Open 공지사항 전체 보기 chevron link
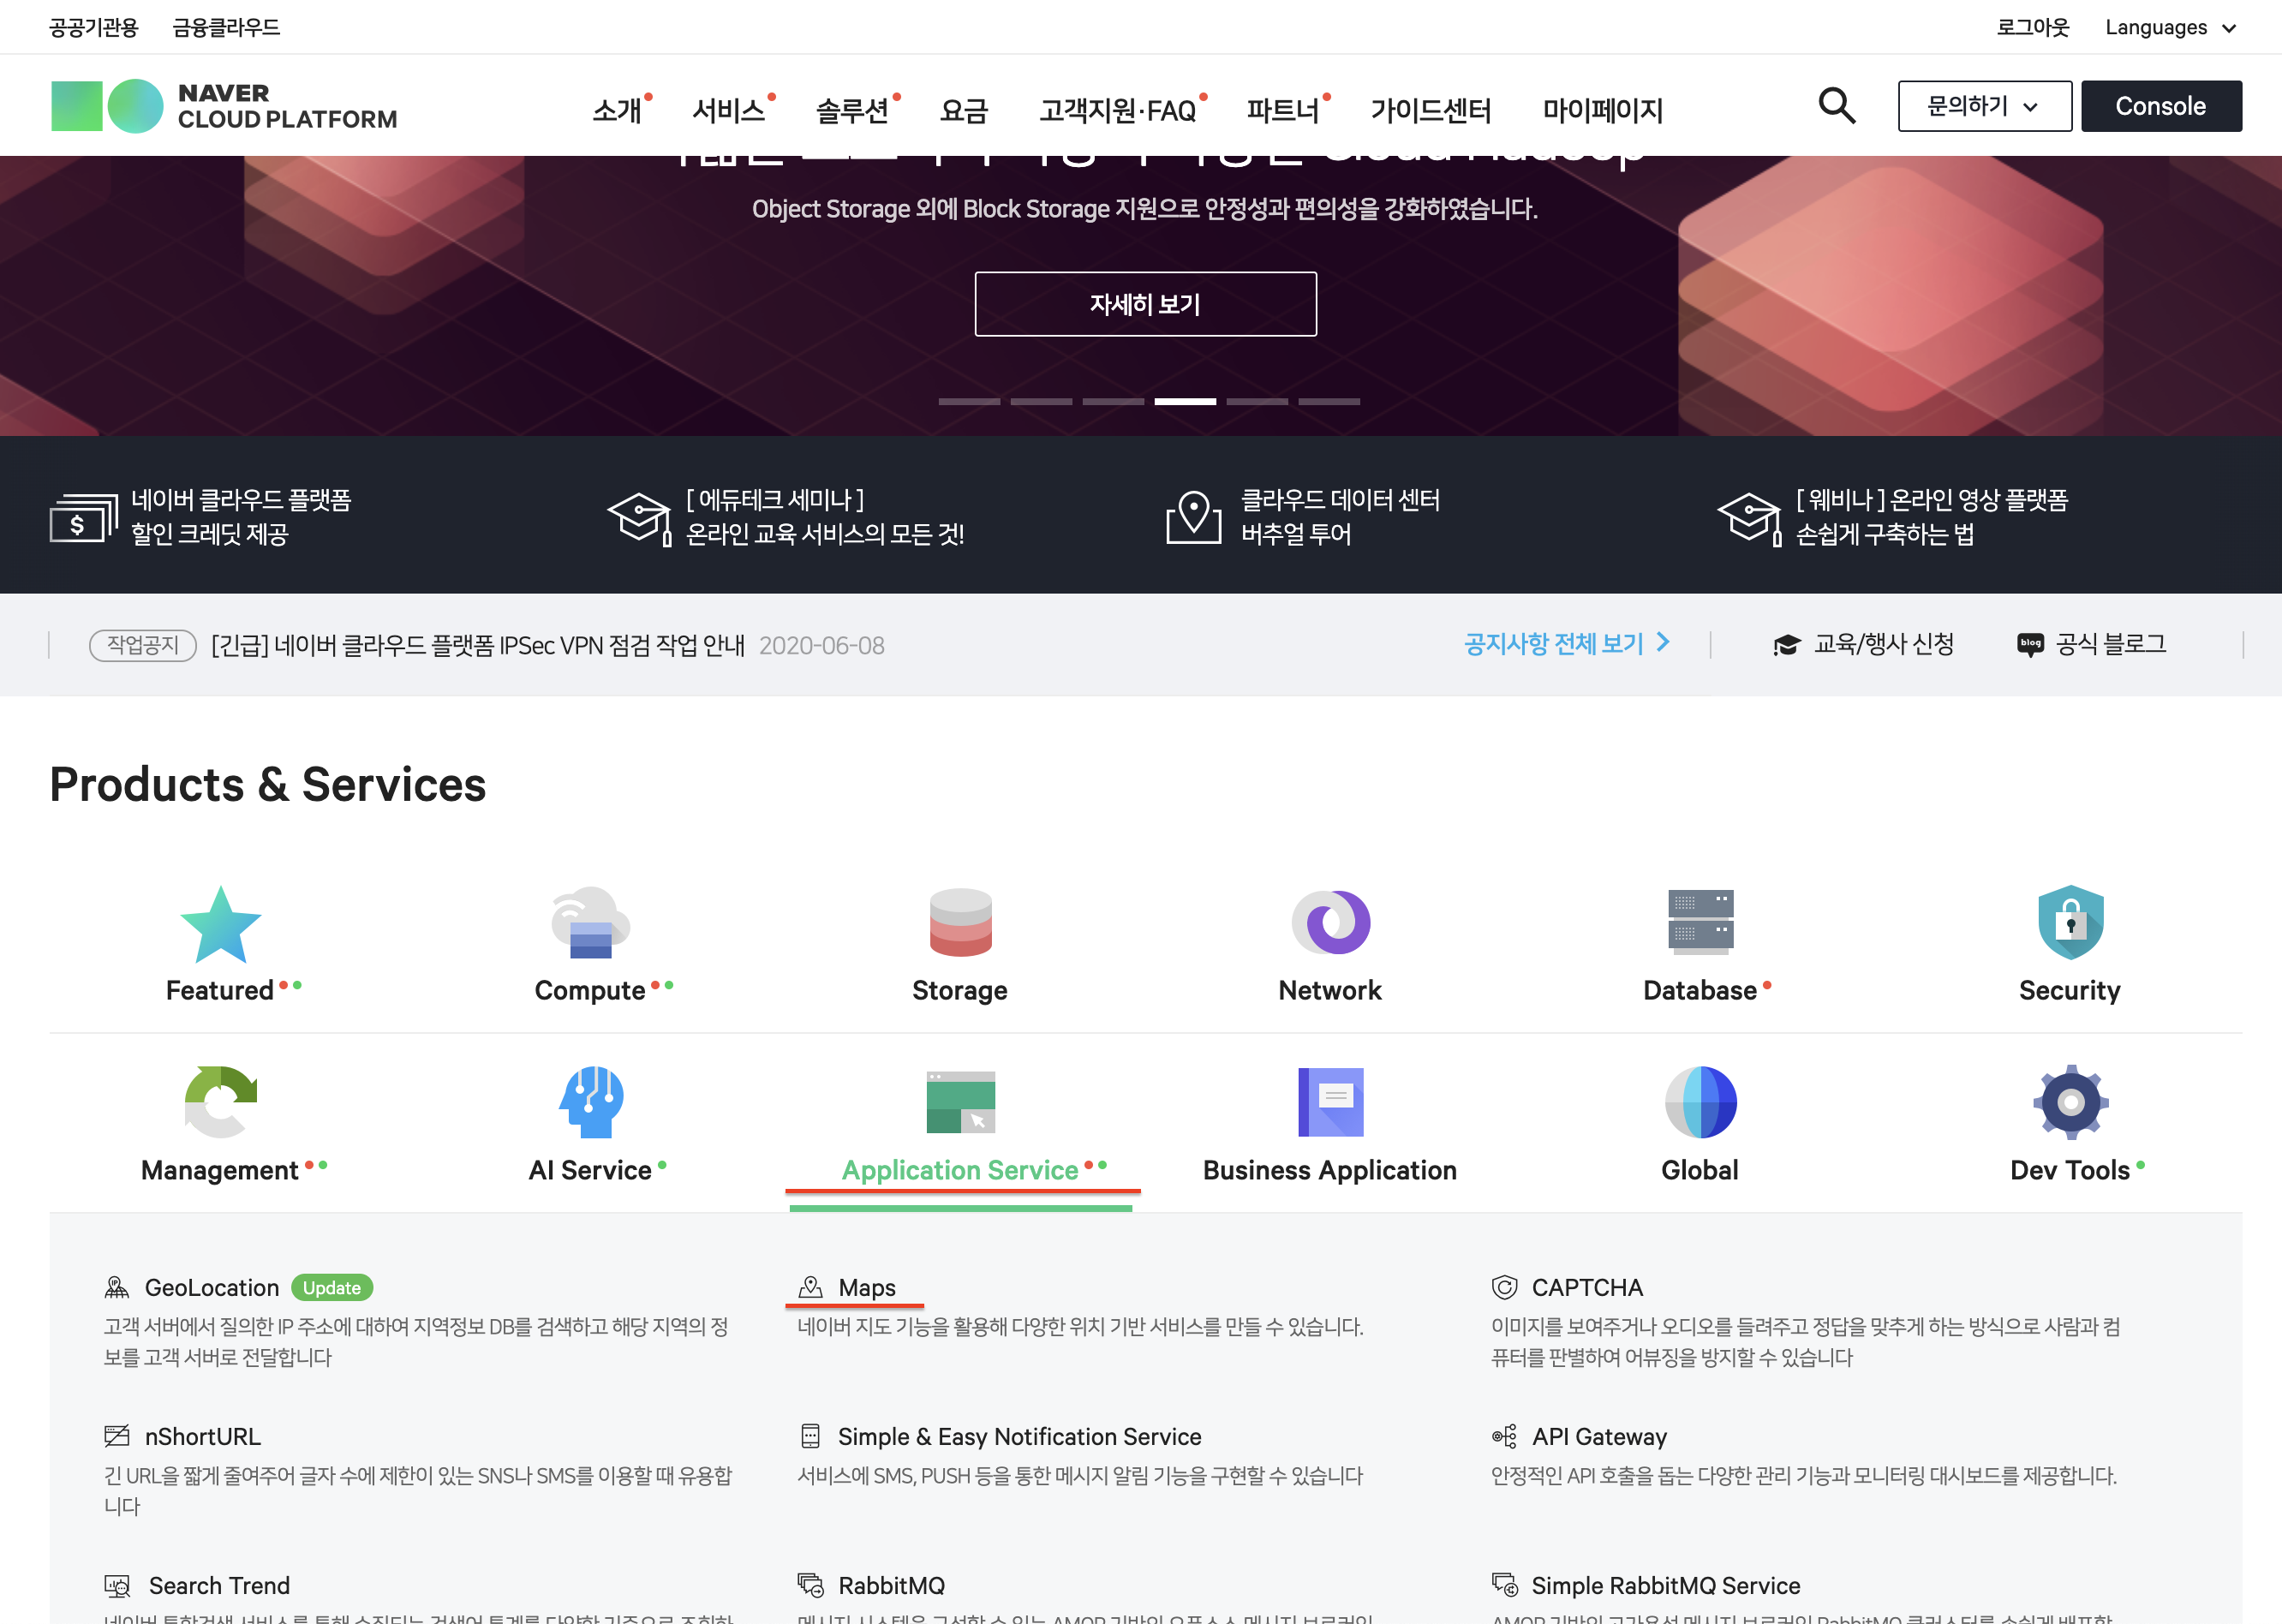Screen dimensions: 2282x1624 pyautogui.click(x=1566, y=643)
